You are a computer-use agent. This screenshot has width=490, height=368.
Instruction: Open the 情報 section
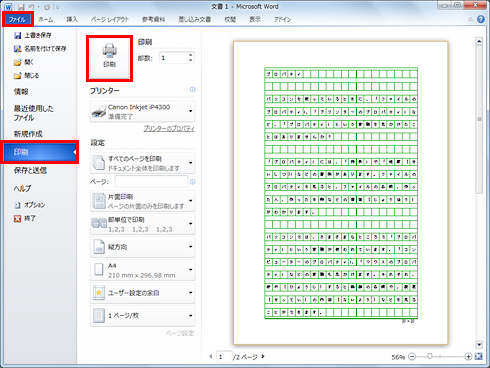coord(21,91)
